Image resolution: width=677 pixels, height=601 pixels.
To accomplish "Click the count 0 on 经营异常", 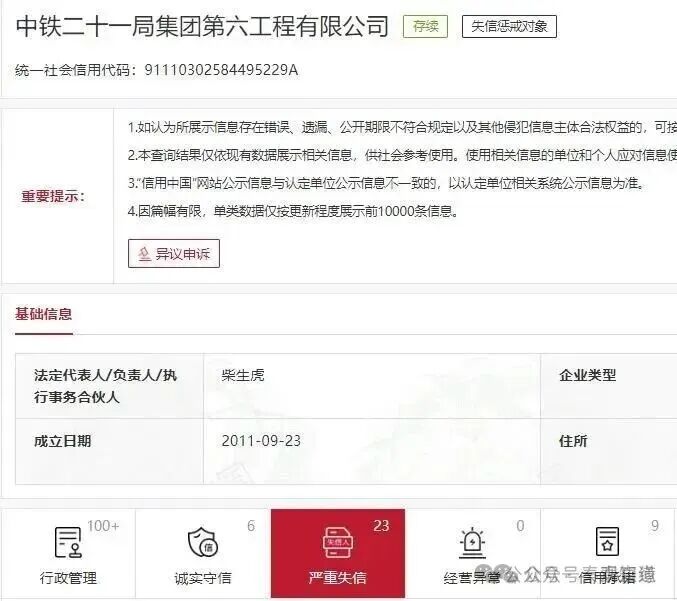I will [x=520, y=525].
